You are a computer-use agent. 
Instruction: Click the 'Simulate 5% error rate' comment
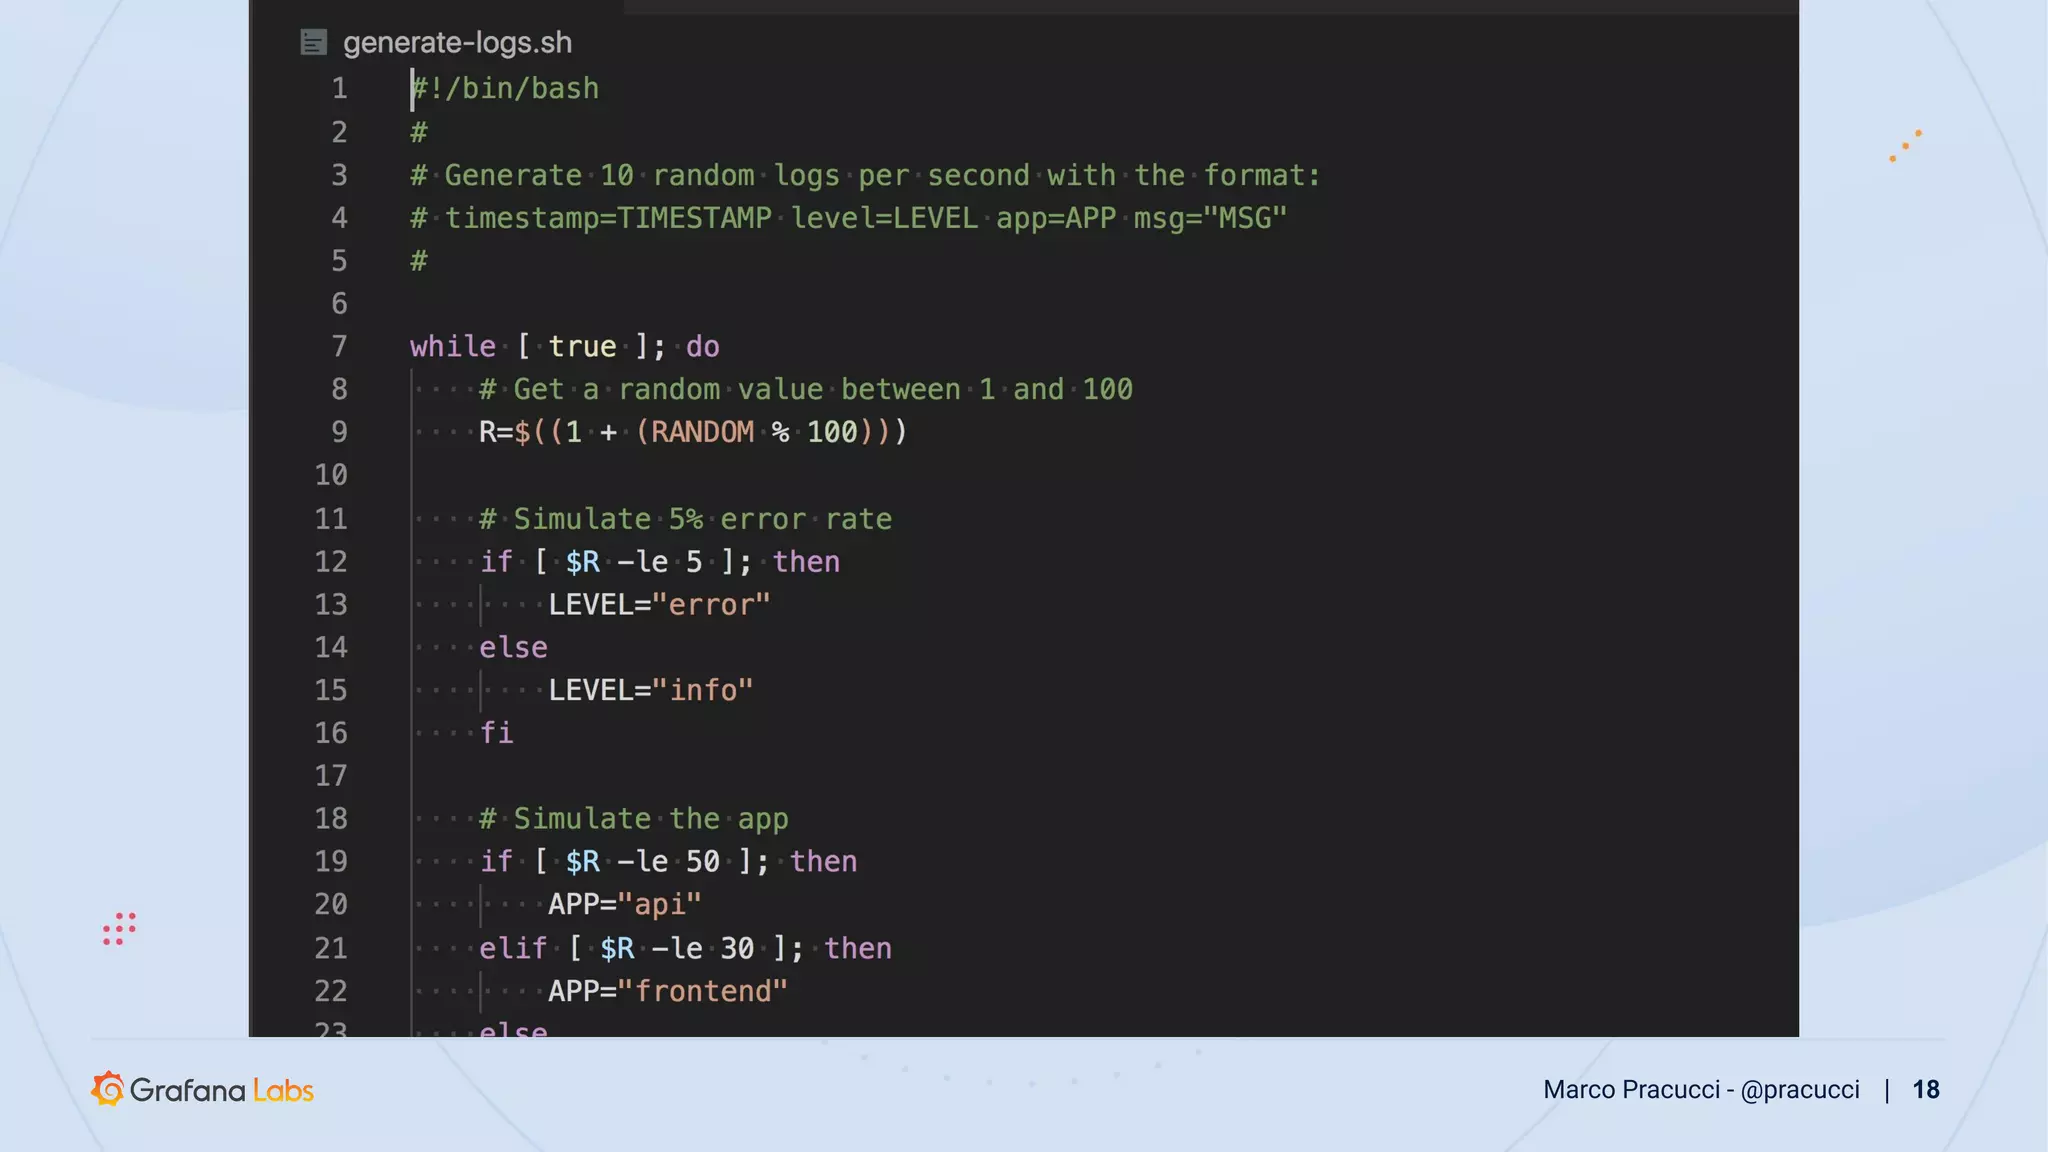pyautogui.click(x=685, y=519)
